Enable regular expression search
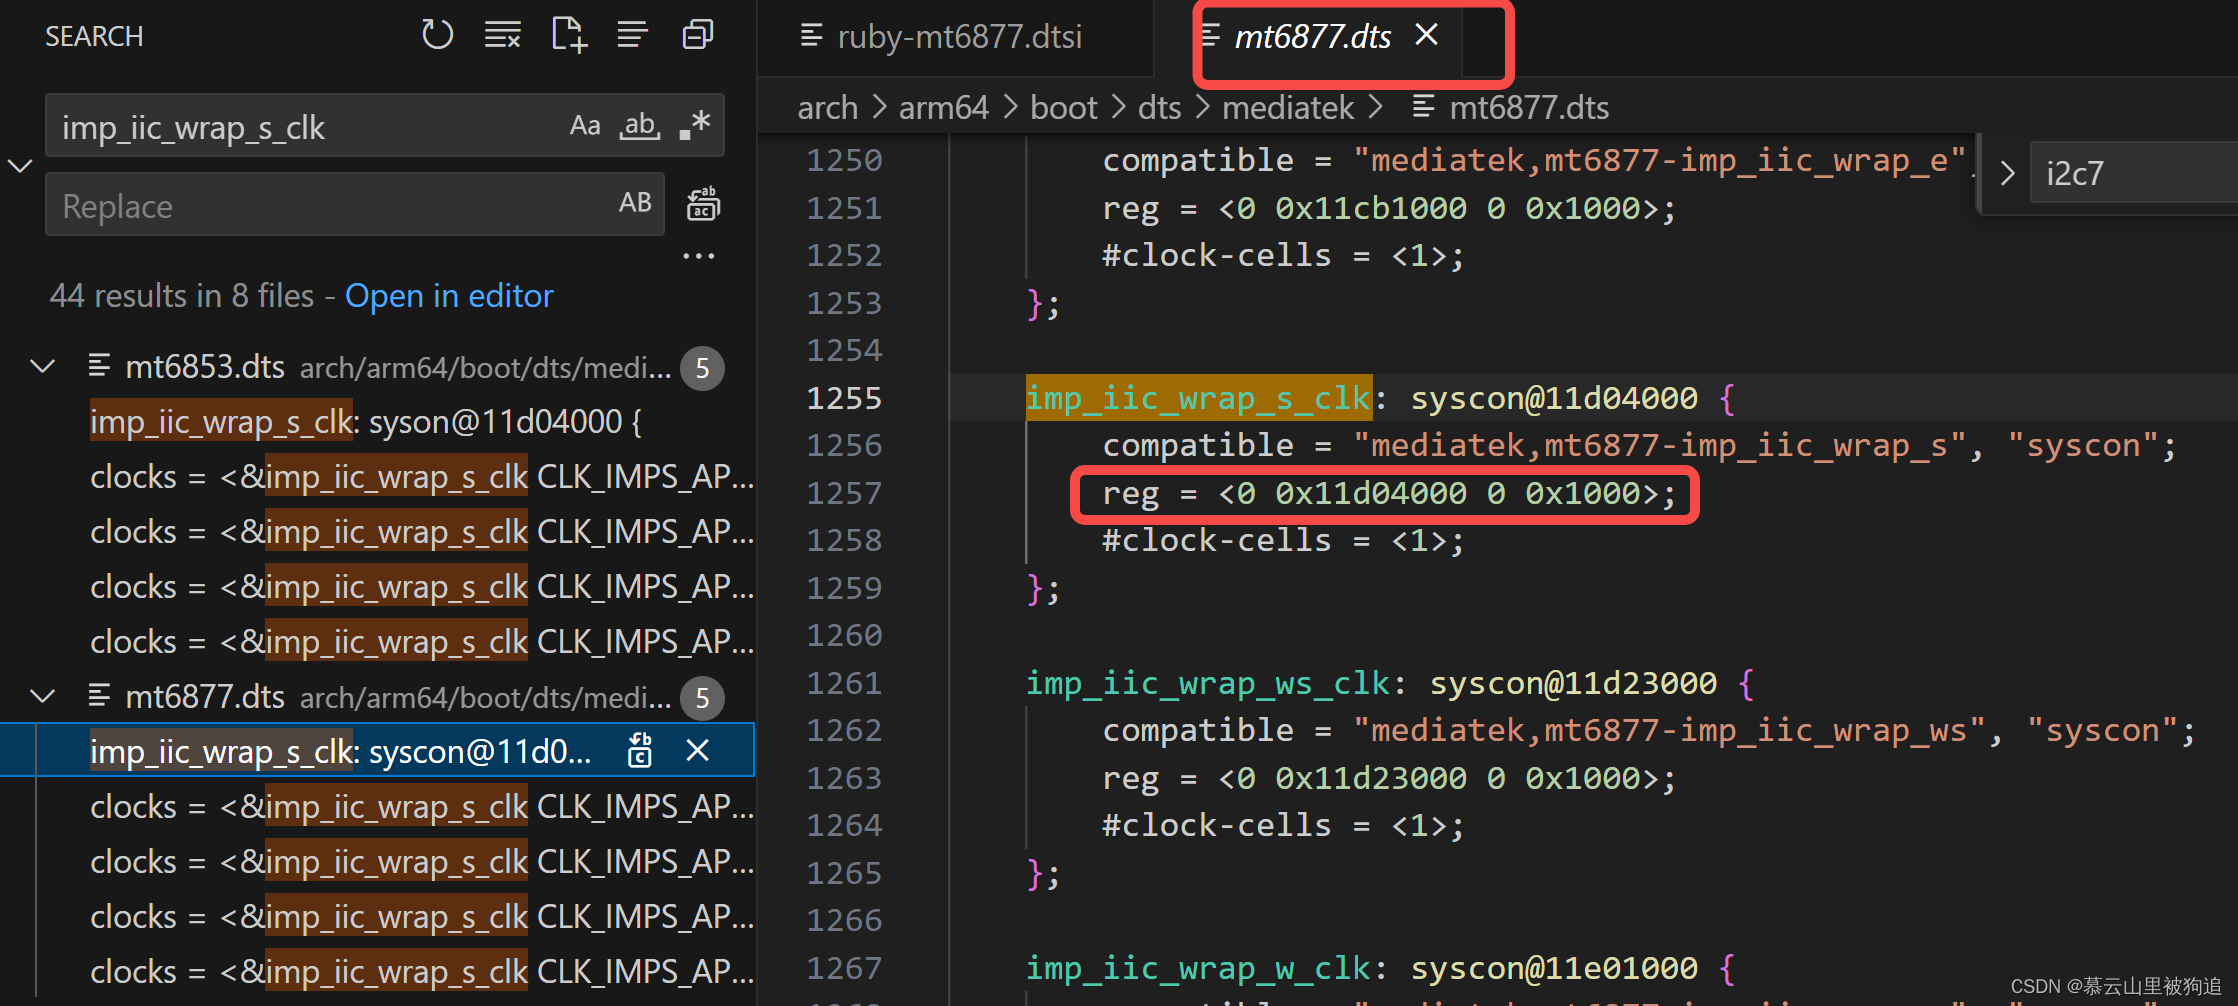 pos(692,125)
